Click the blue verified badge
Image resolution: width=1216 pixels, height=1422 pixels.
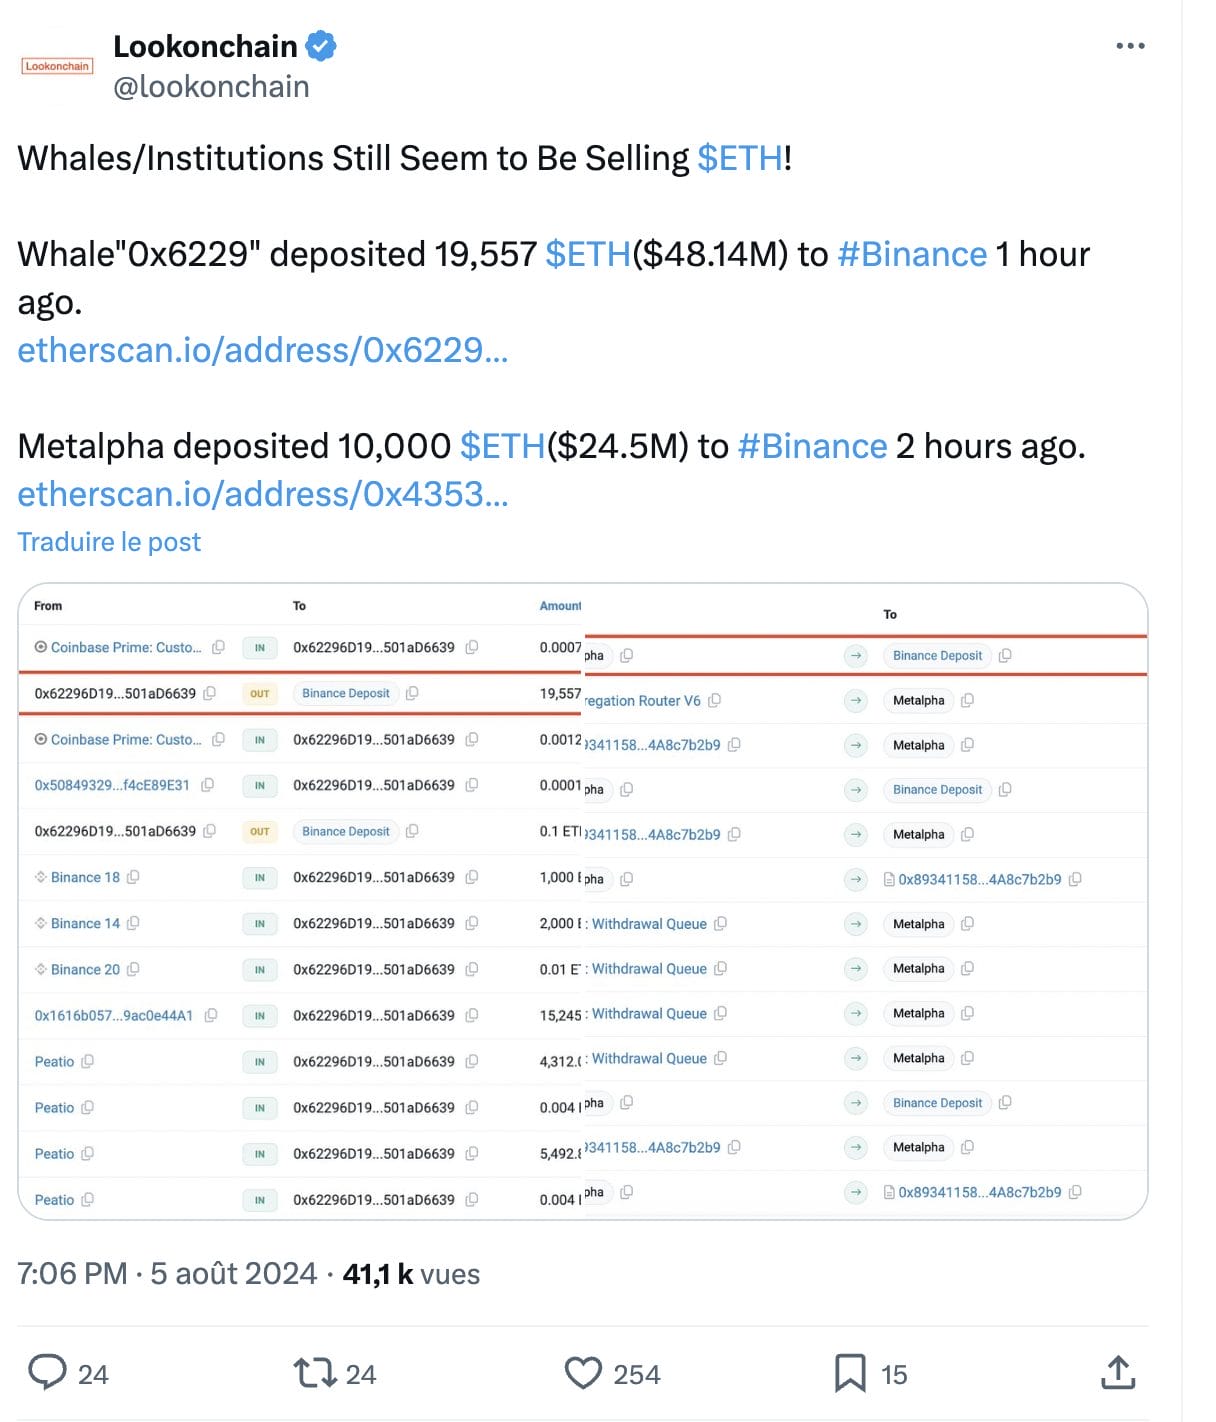click(x=321, y=46)
